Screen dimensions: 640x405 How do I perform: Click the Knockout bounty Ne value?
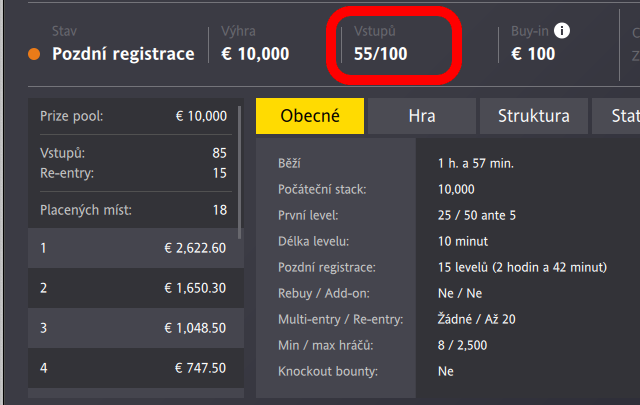tap(446, 371)
